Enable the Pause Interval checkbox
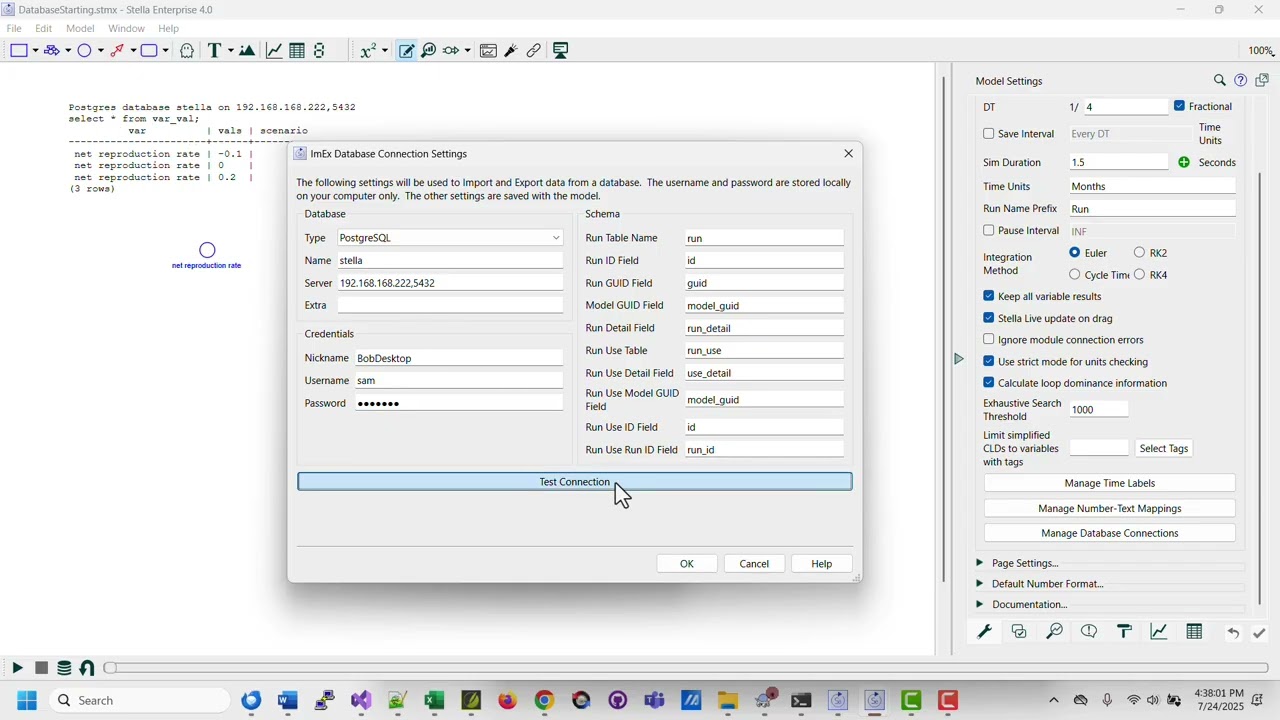 click(989, 230)
